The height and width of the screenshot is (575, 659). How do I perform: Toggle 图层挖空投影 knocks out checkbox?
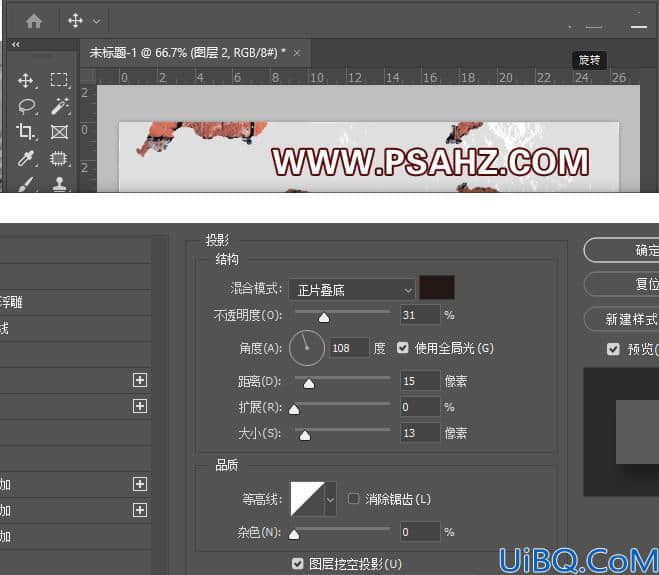pyautogui.click(x=298, y=564)
